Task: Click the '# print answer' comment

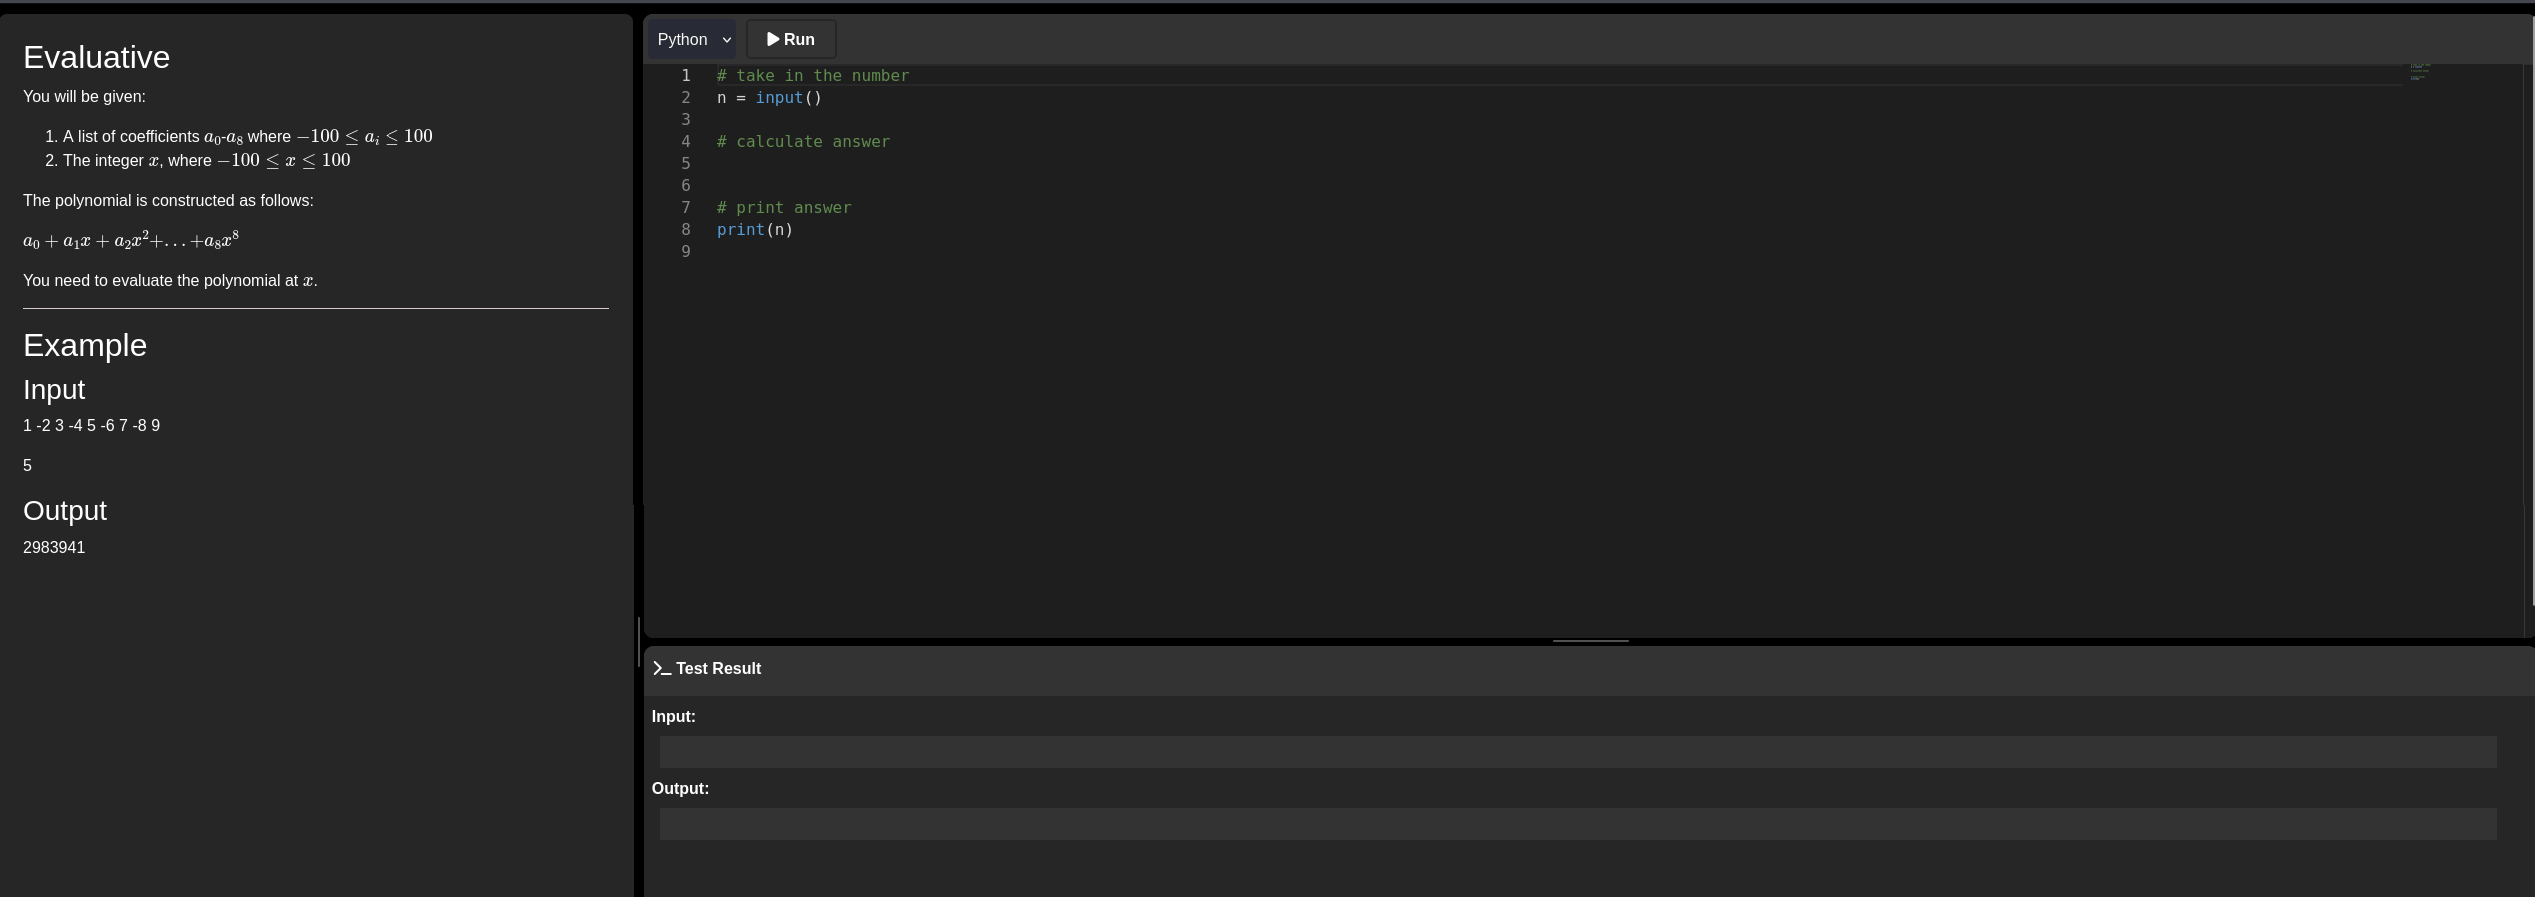Action: click(784, 208)
